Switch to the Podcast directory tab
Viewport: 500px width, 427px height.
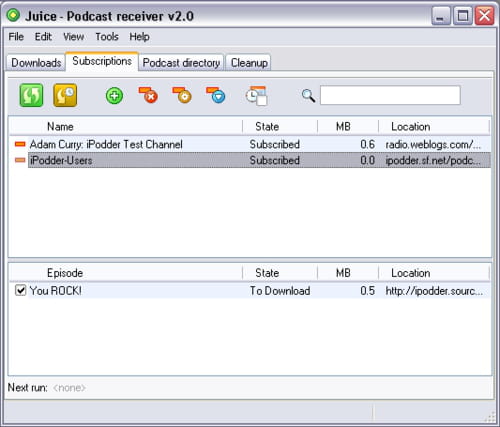tap(181, 63)
